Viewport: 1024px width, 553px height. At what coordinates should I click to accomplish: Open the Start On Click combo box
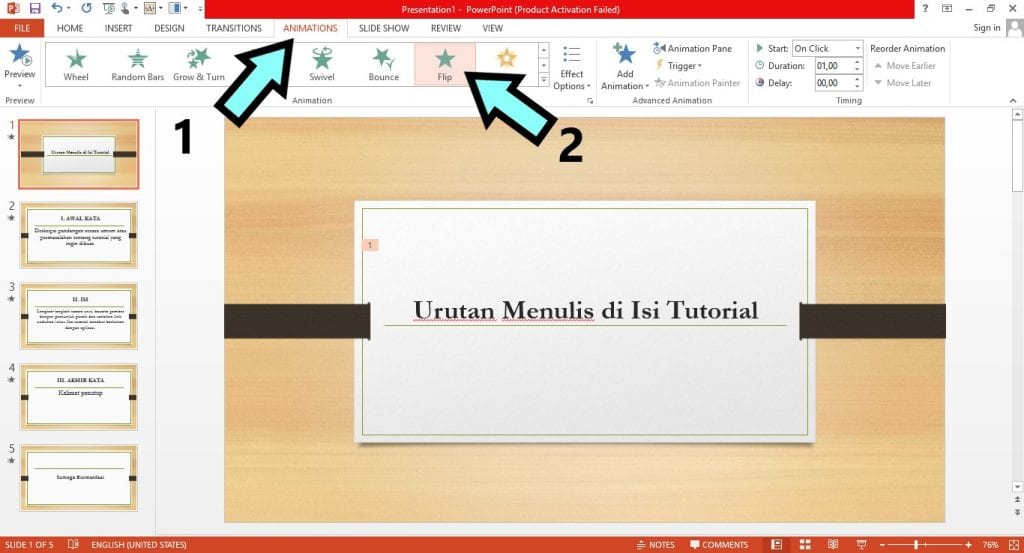point(827,48)
